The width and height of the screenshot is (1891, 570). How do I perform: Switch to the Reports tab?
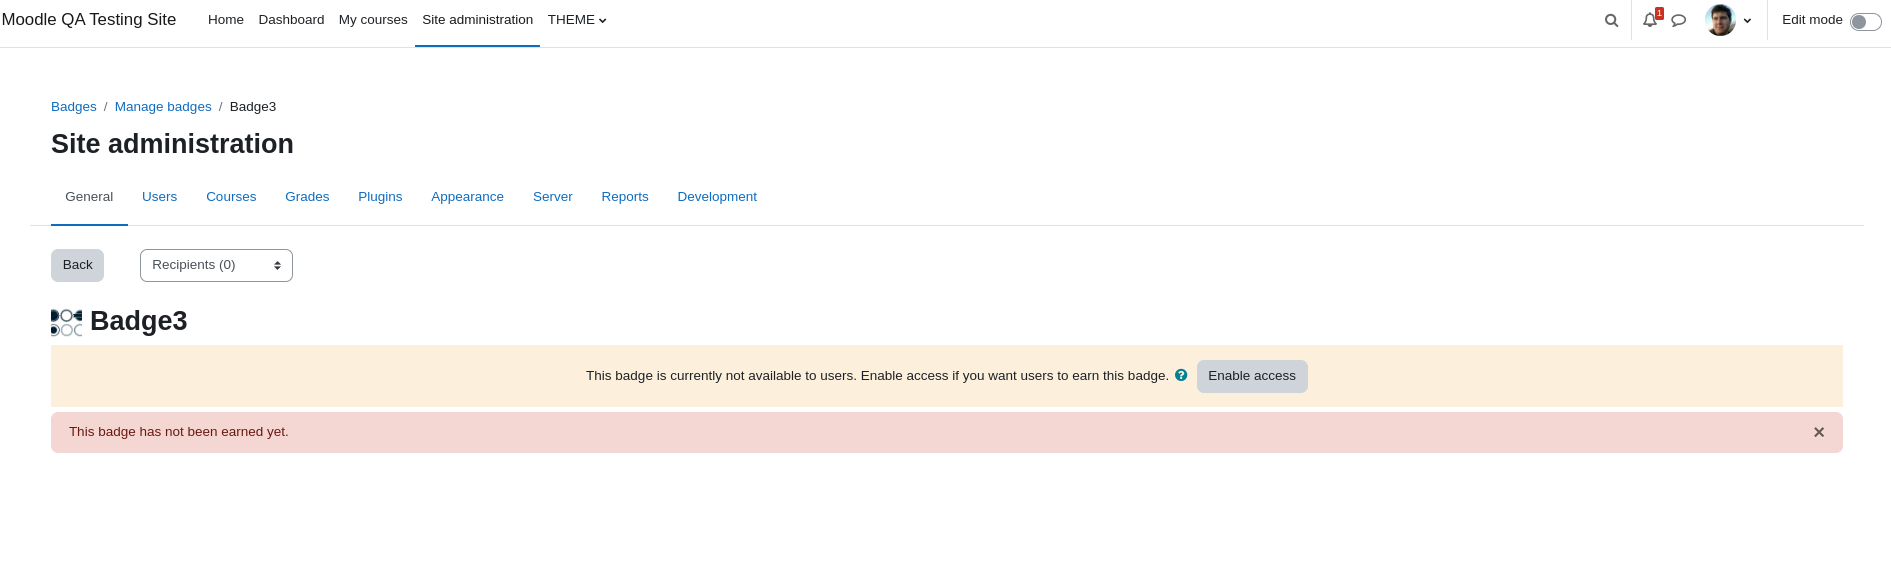[x=625, y=197]
